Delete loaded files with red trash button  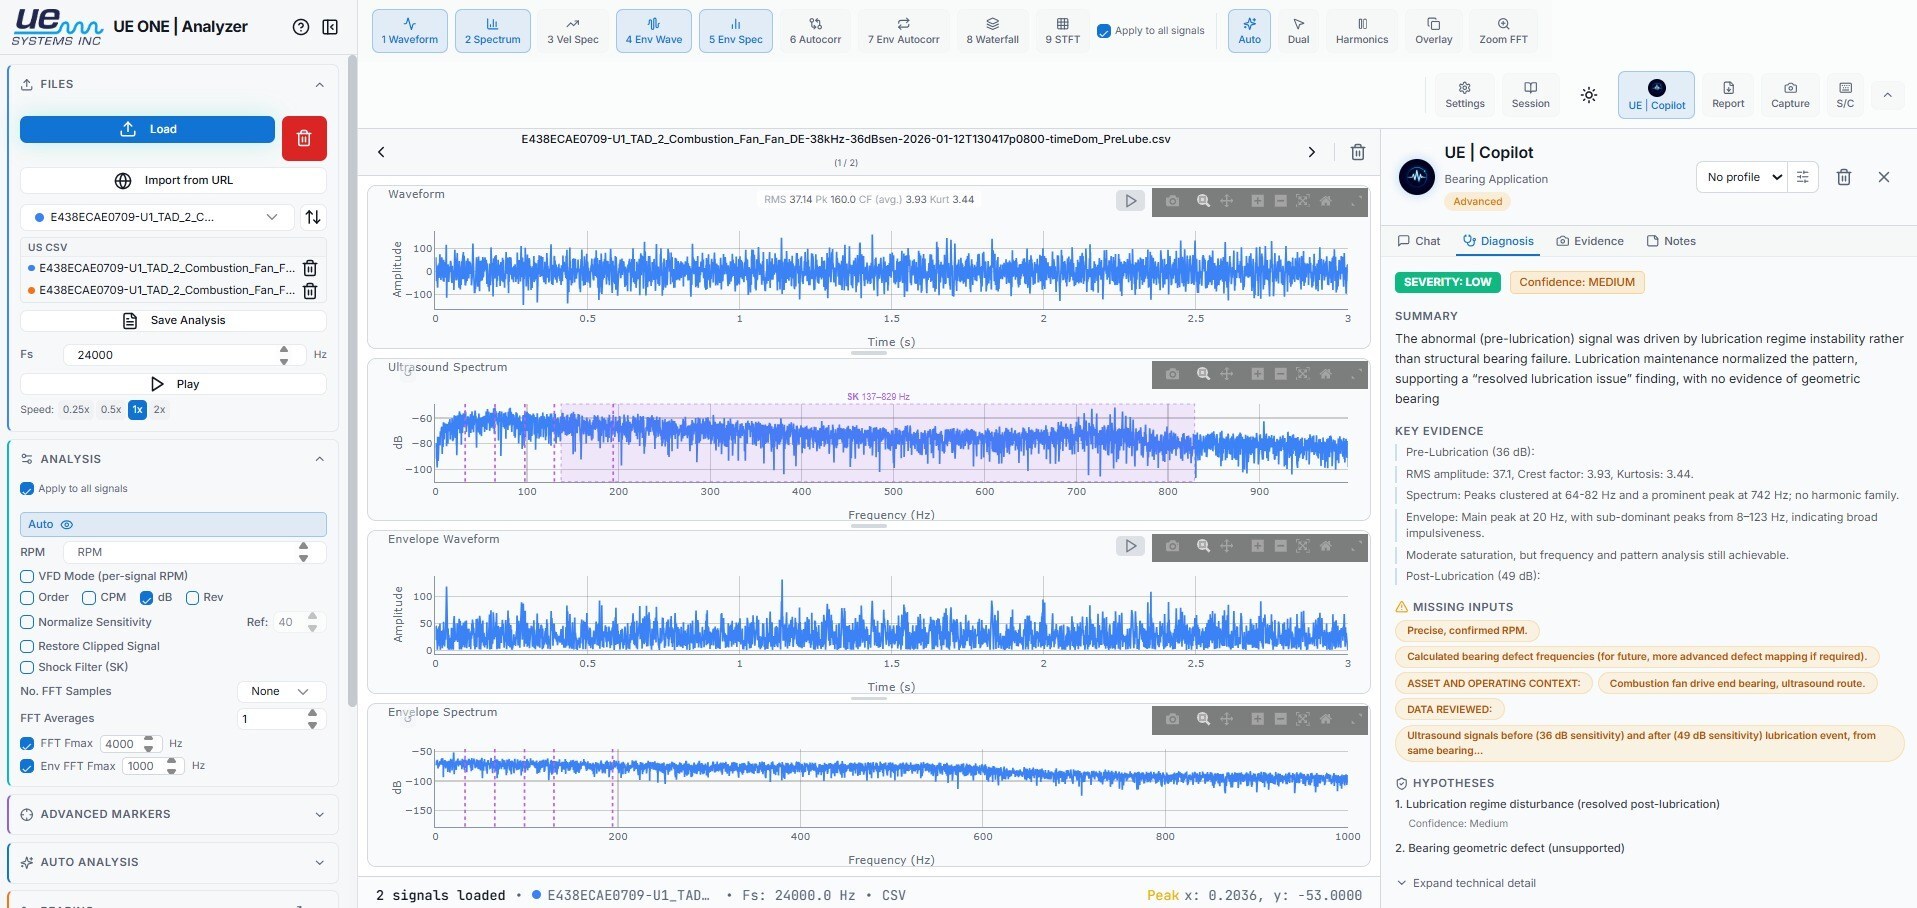304,138
